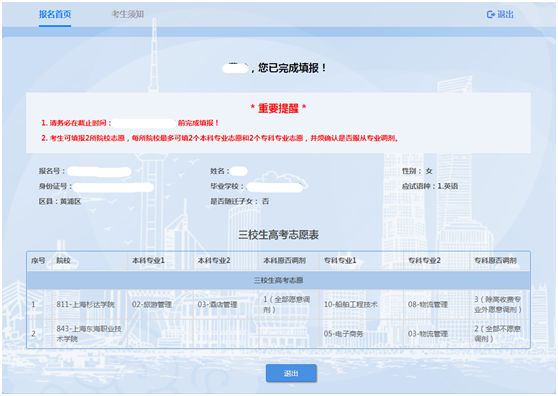Viewport: 558px width, 396px height.
Task: Select the 811-上海杉达学院 table cell
Action: [85, 305]
